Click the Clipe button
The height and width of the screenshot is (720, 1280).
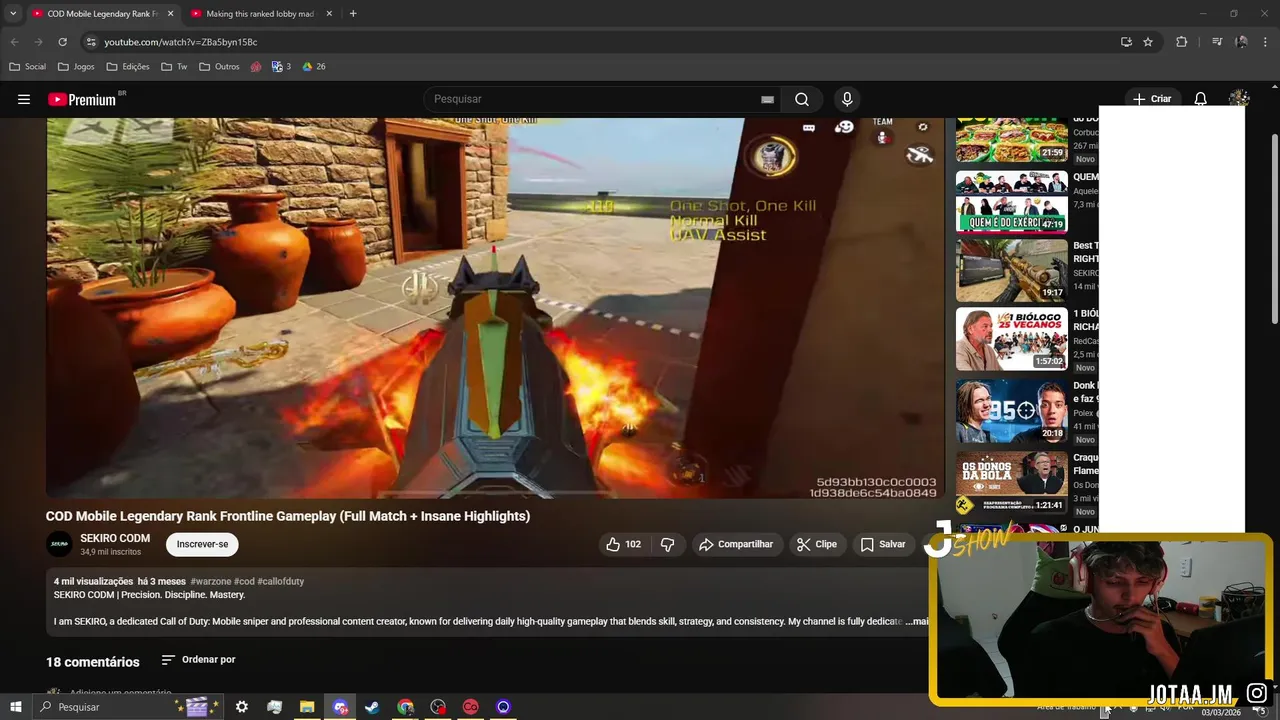(817, 544)
